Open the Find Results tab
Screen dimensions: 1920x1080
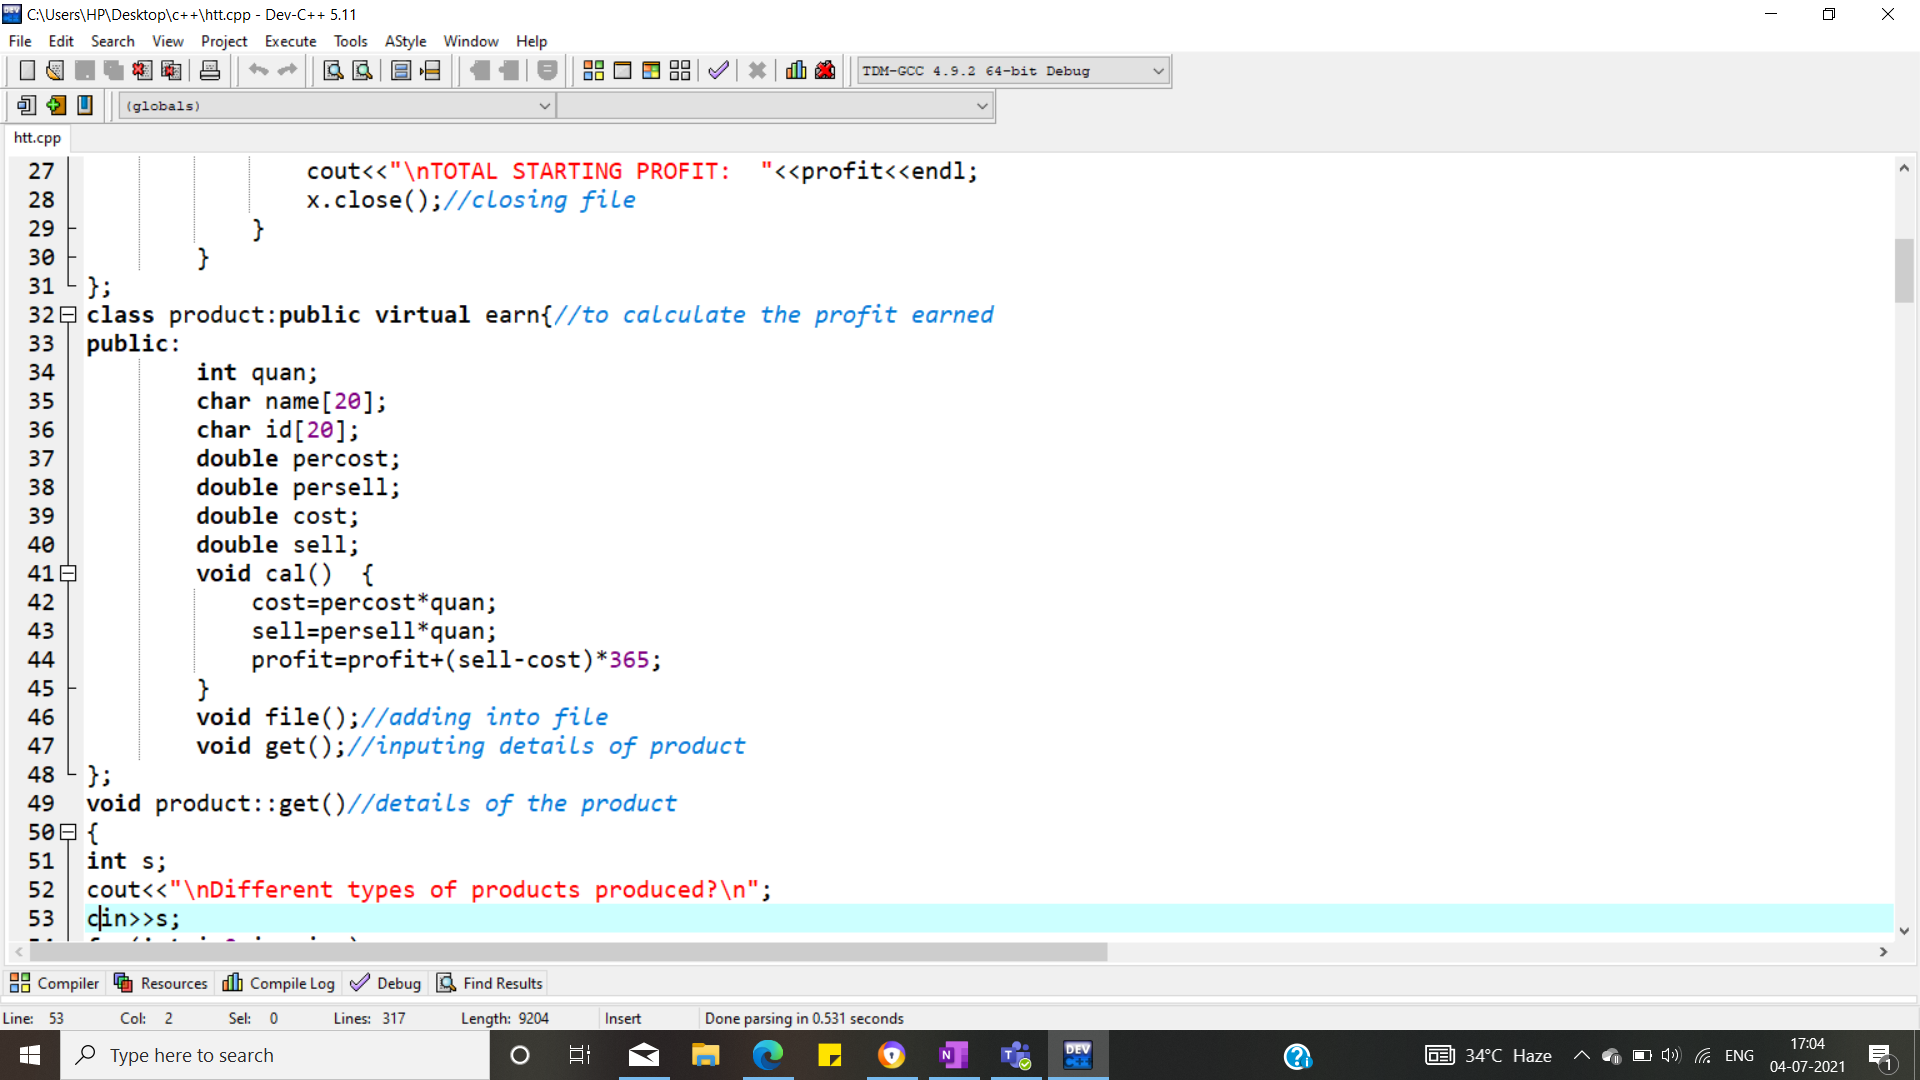click(490, 984)
